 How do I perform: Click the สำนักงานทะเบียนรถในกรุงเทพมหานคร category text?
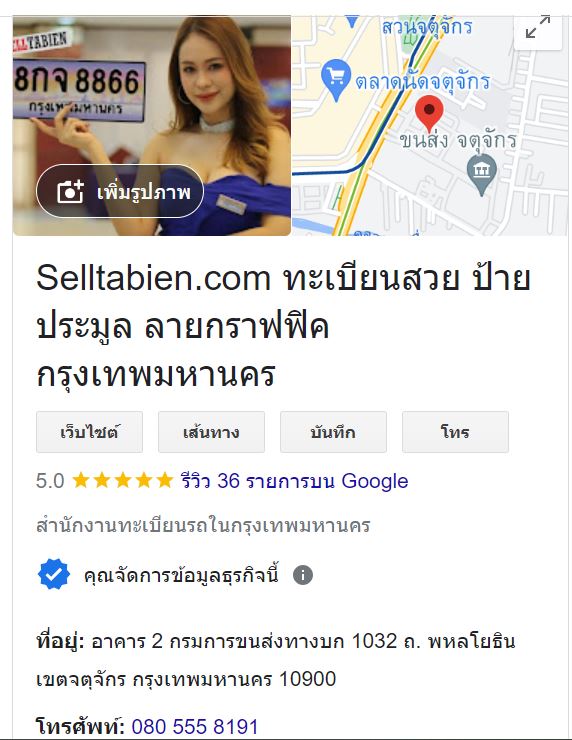203,525
